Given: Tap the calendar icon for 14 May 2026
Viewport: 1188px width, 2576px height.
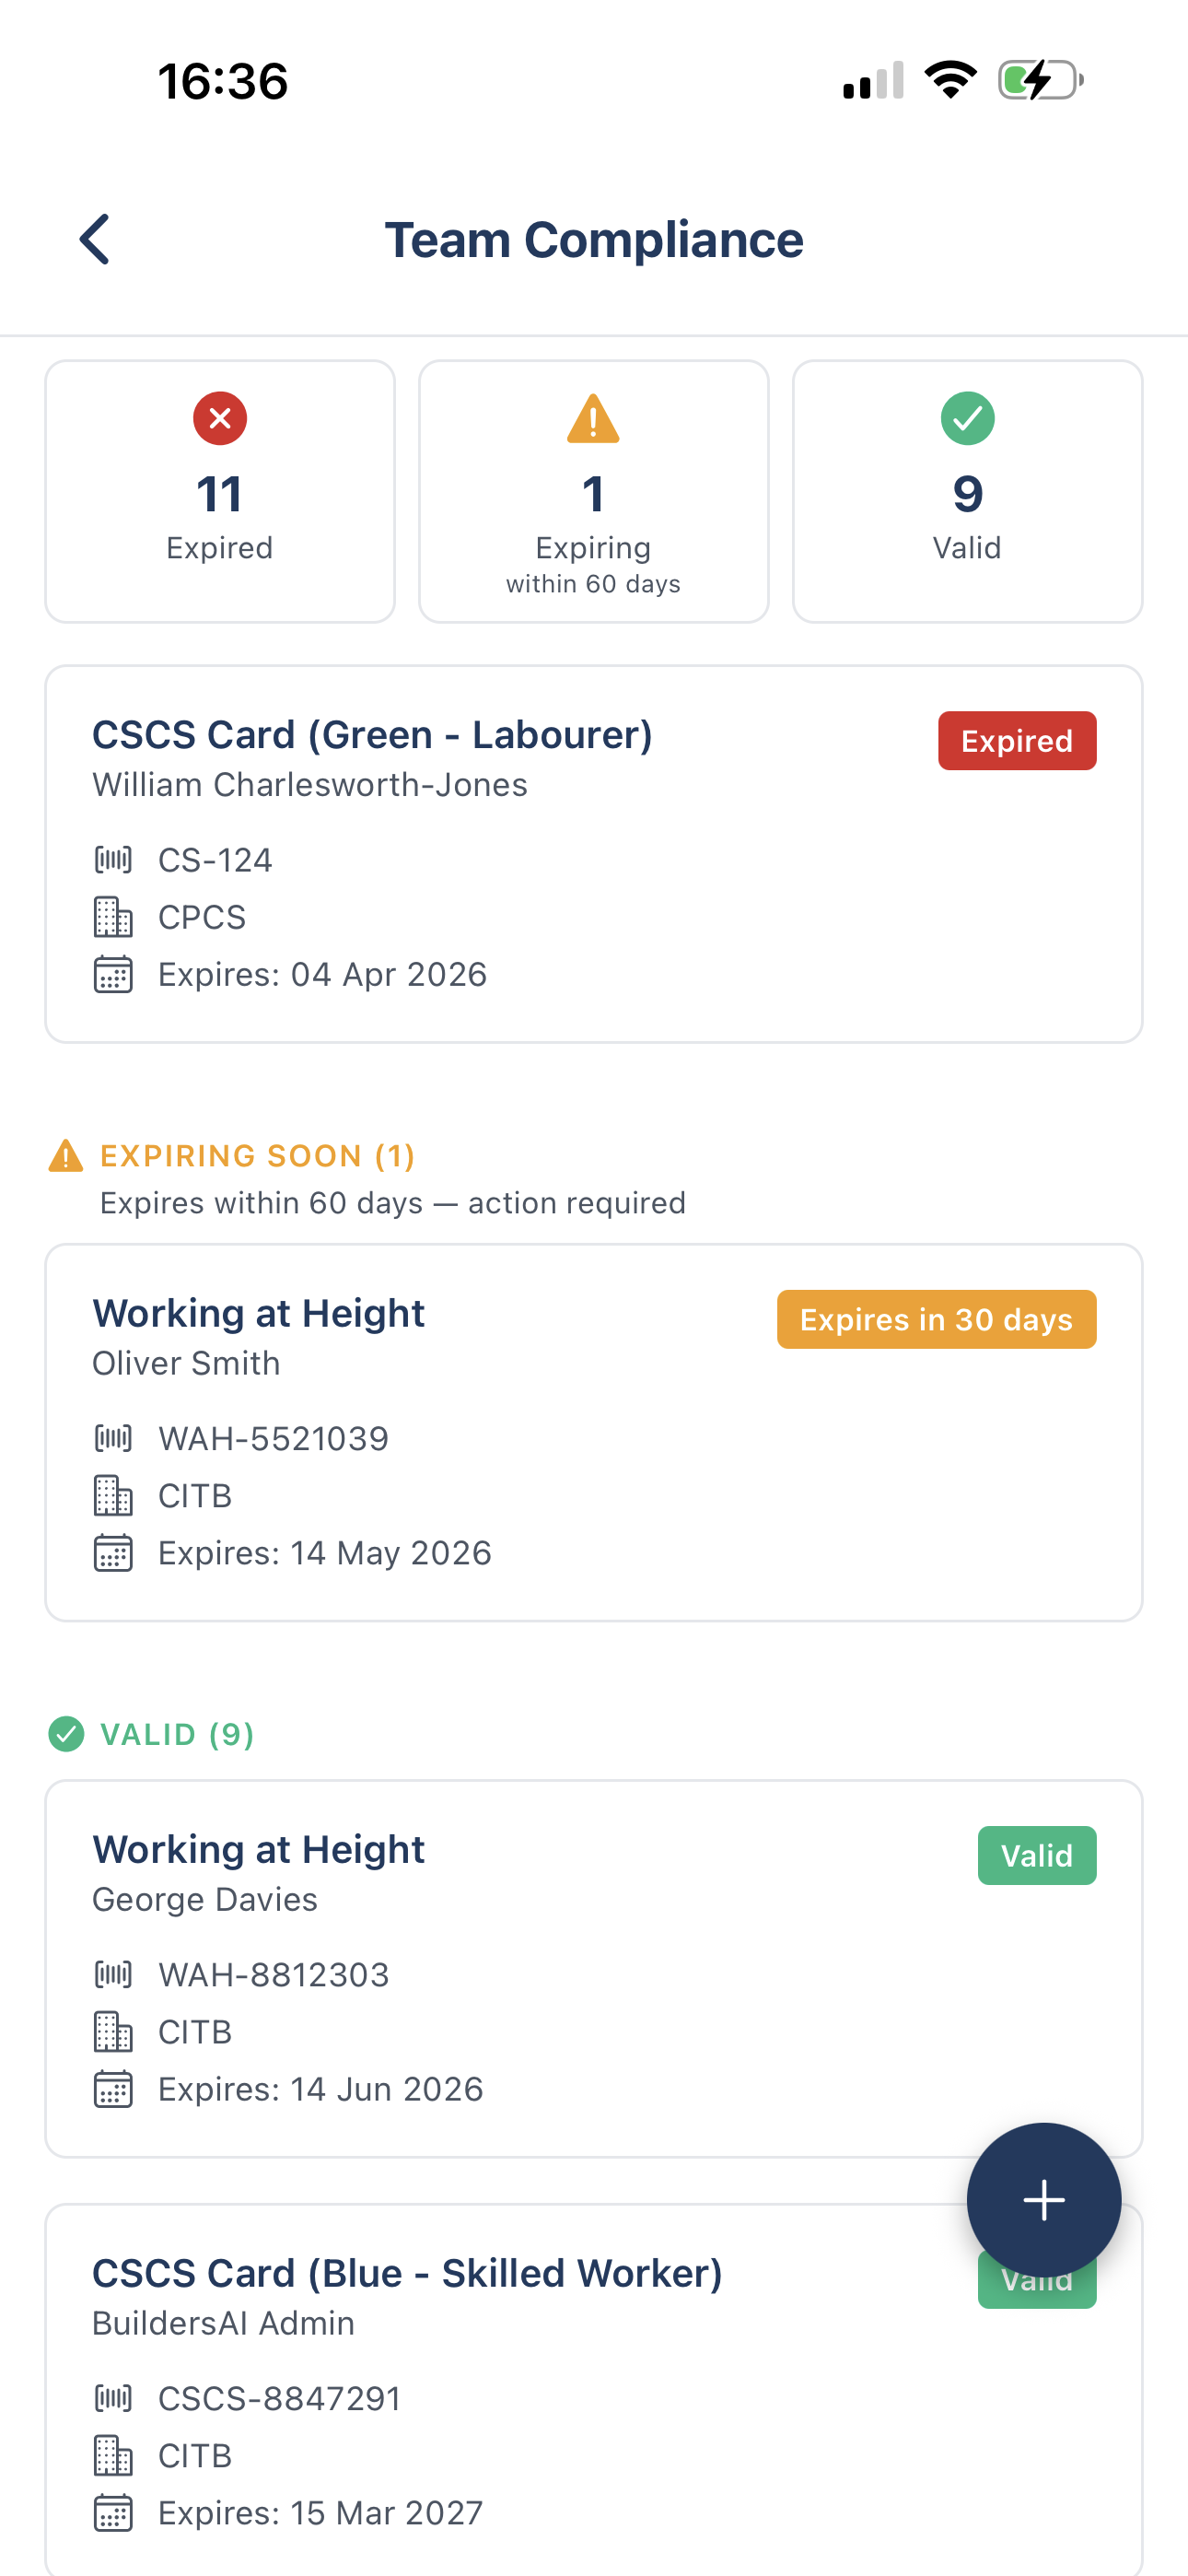Looking at the screenshot, I should tap(113, 1552).
